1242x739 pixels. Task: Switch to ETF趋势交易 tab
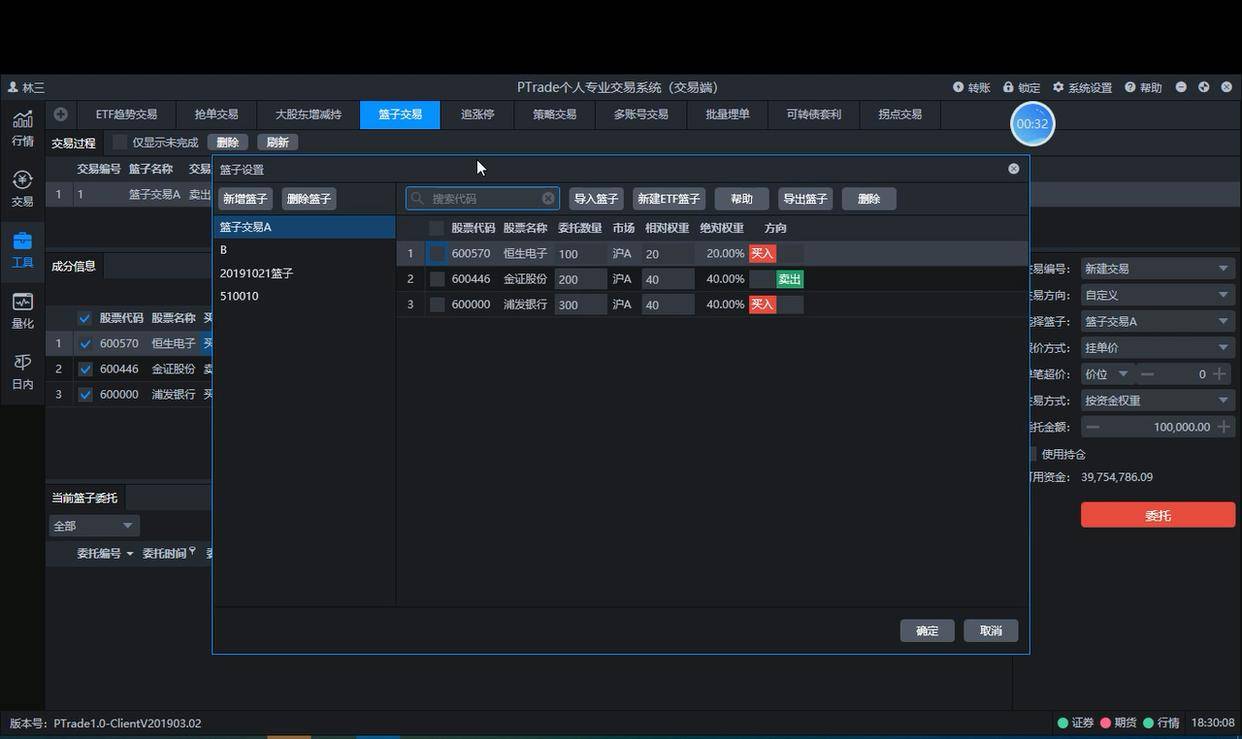pos(126,114)
